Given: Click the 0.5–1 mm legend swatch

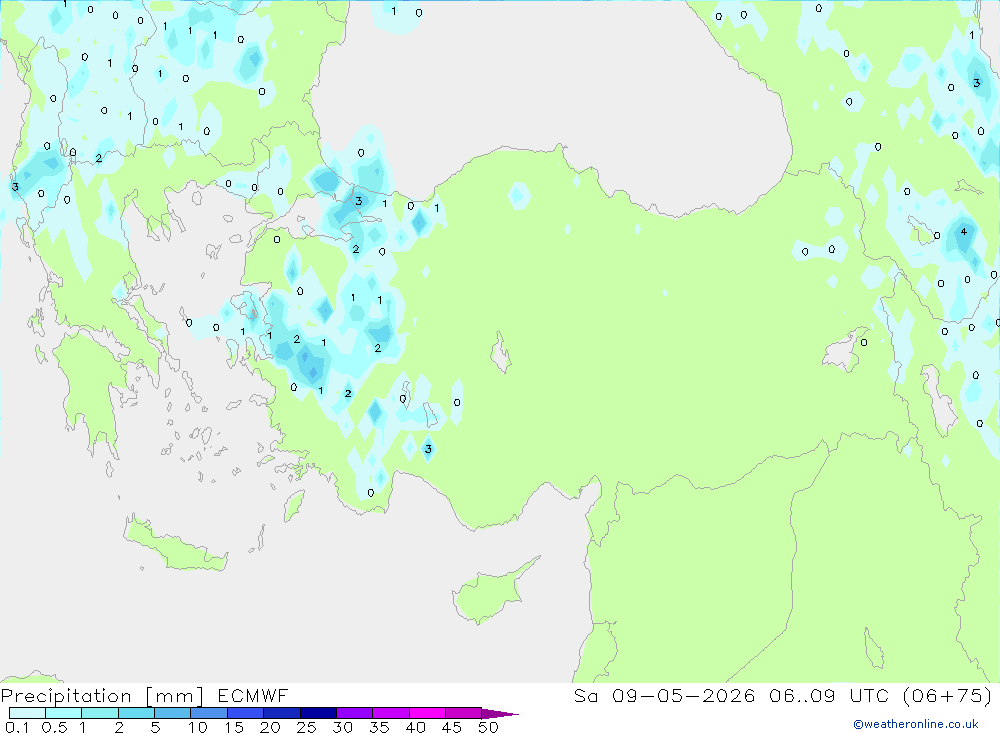Looking at the screenshot, I should click(x=64, y=713).
